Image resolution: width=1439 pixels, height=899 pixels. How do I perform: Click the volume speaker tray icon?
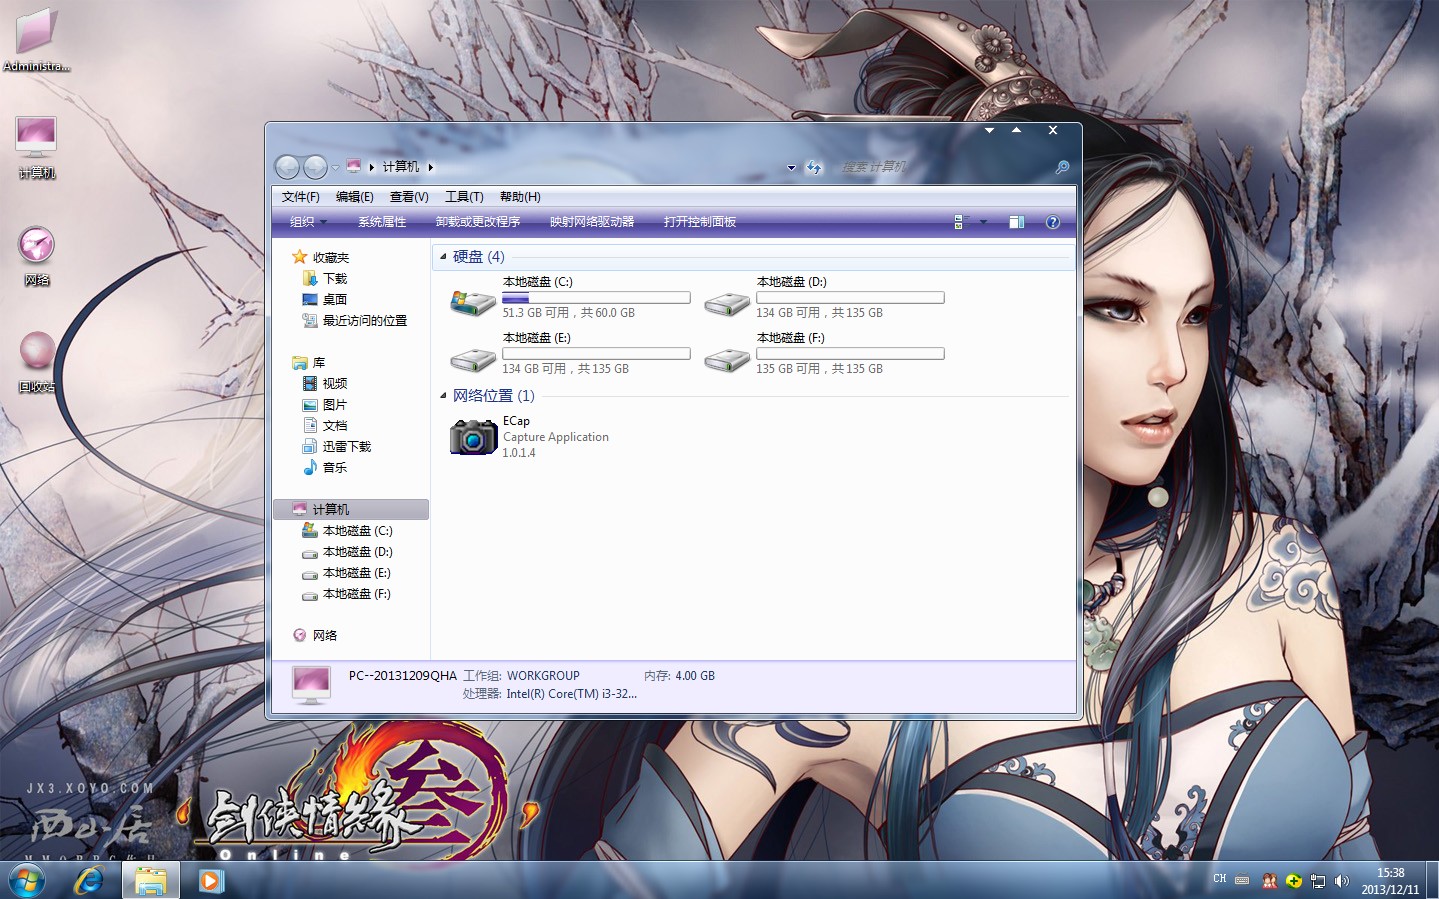tap(1342, 881)
